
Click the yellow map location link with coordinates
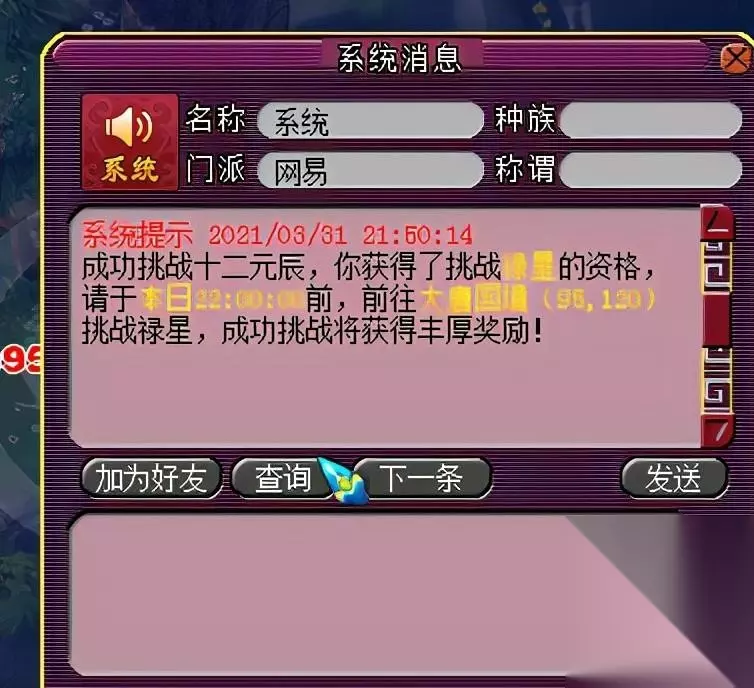click(x=538, y=300)
